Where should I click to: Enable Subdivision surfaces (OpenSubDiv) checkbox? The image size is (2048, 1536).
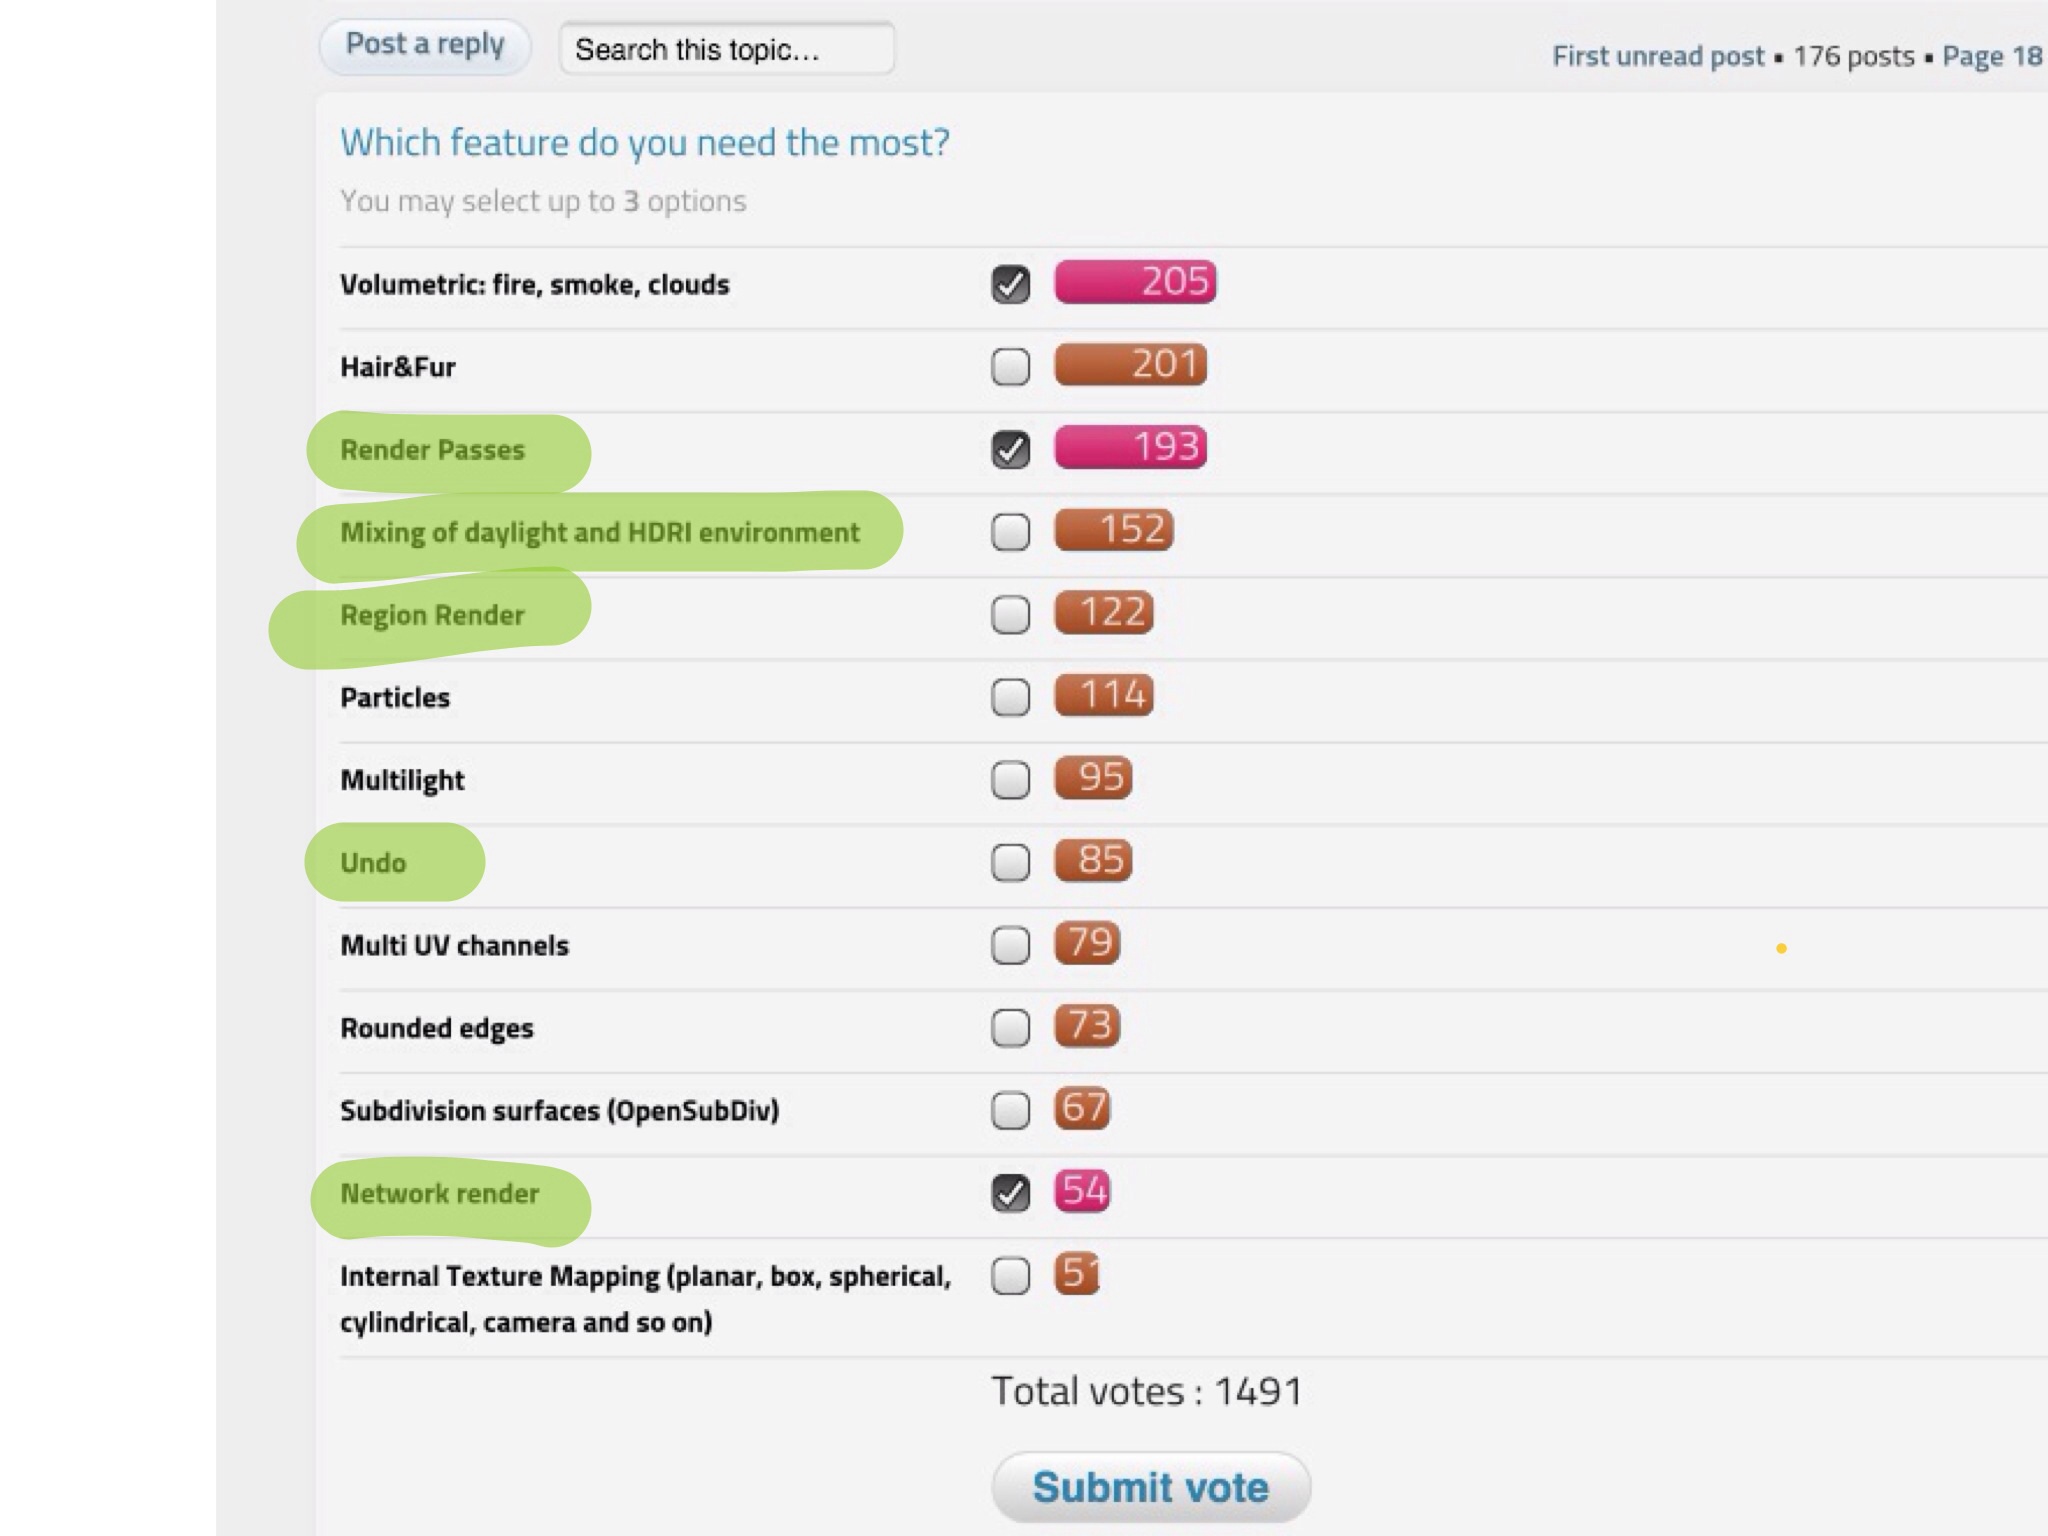(x=1010, y=1110)
